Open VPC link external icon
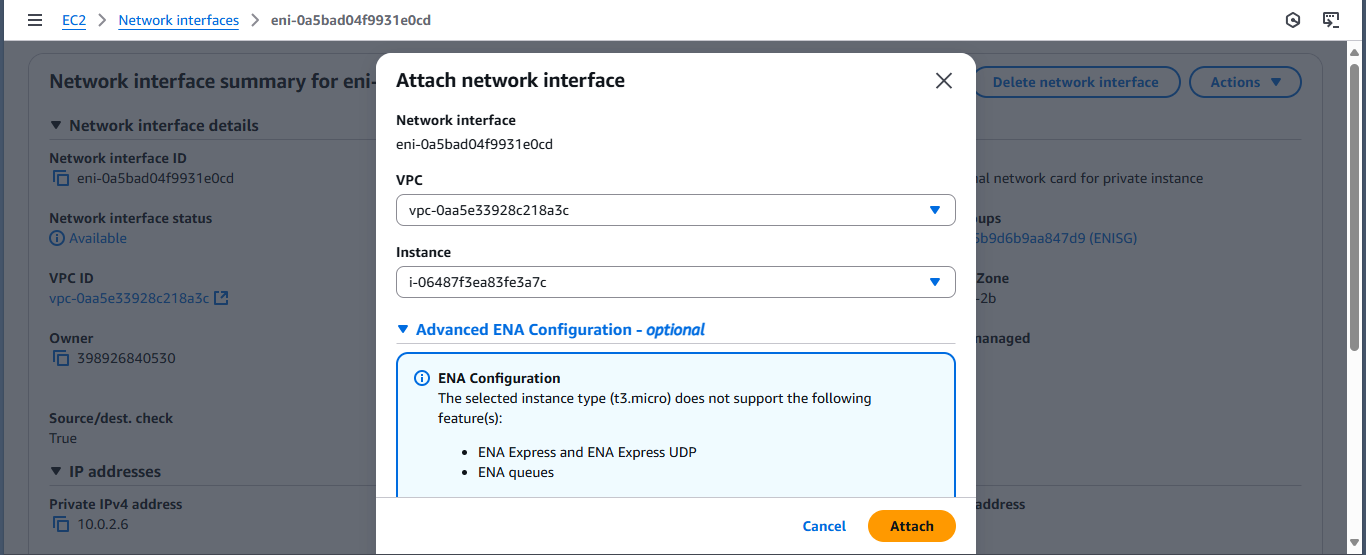The image size is (1366, 555). tap(222, 298)
